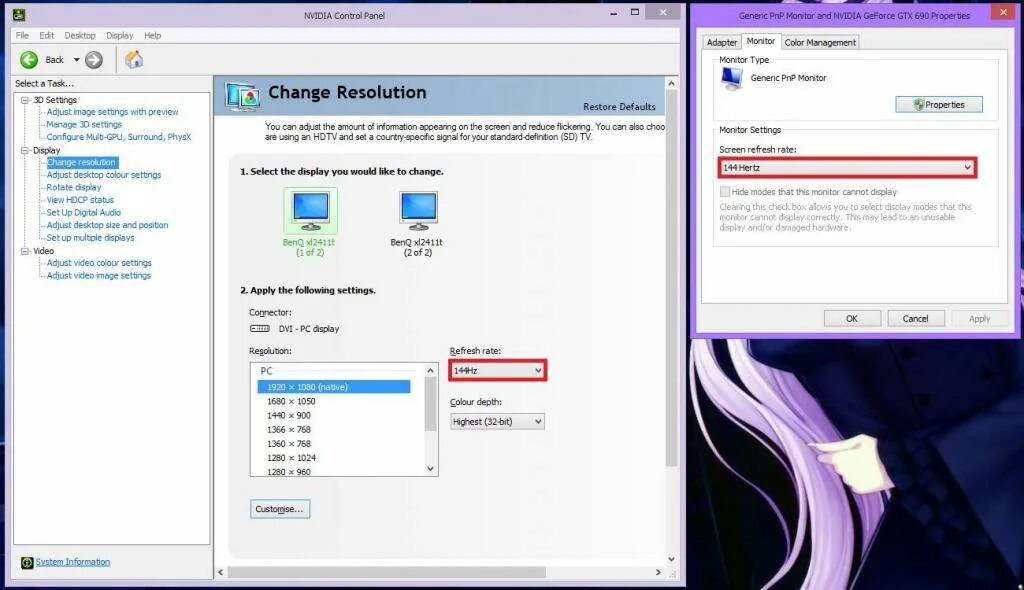This screenshot has width=1024, height=590.
Task: Click the Customise... button
Action: tap(280, 509)
